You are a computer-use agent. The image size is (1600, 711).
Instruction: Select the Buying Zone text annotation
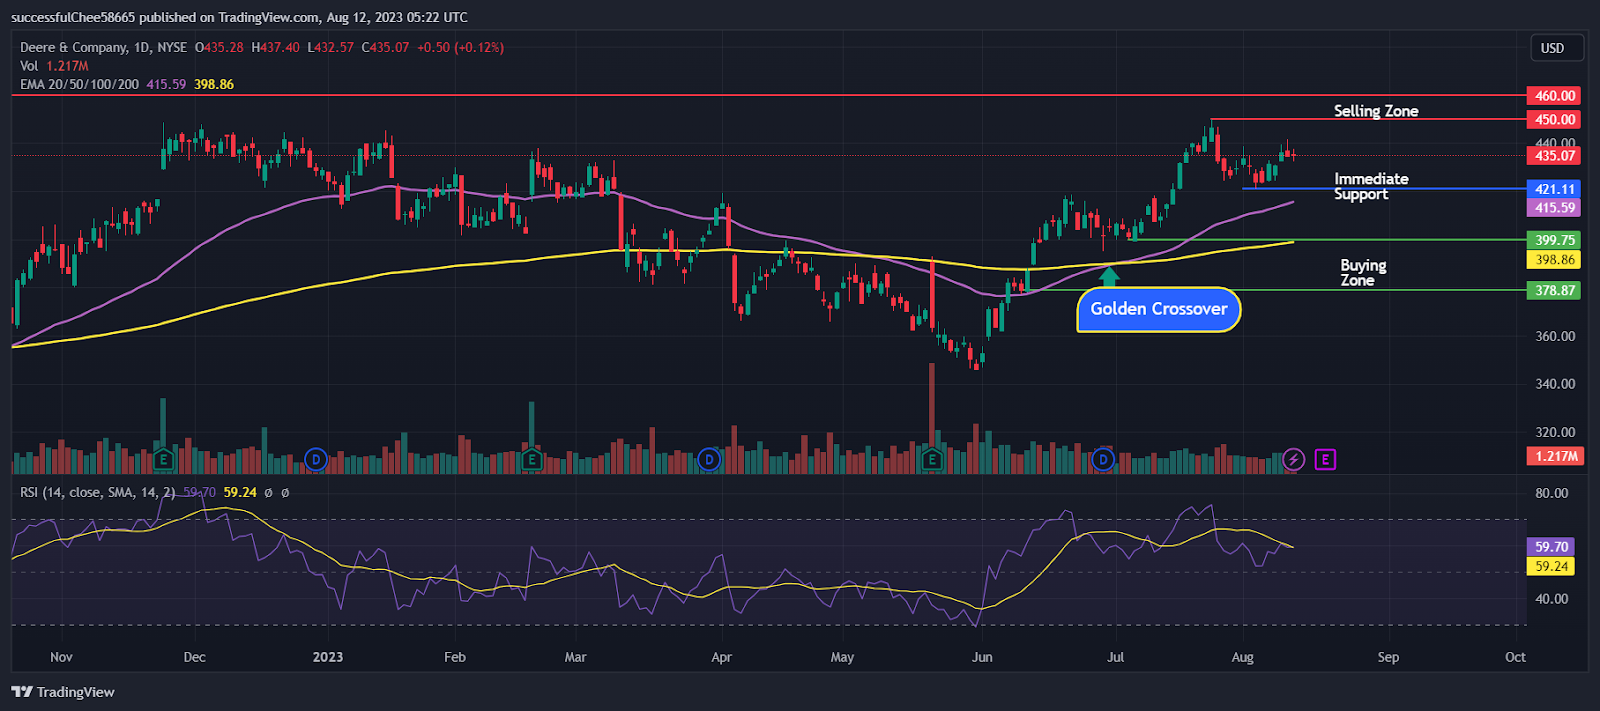pyautogui.click(x=1363, y=273)
